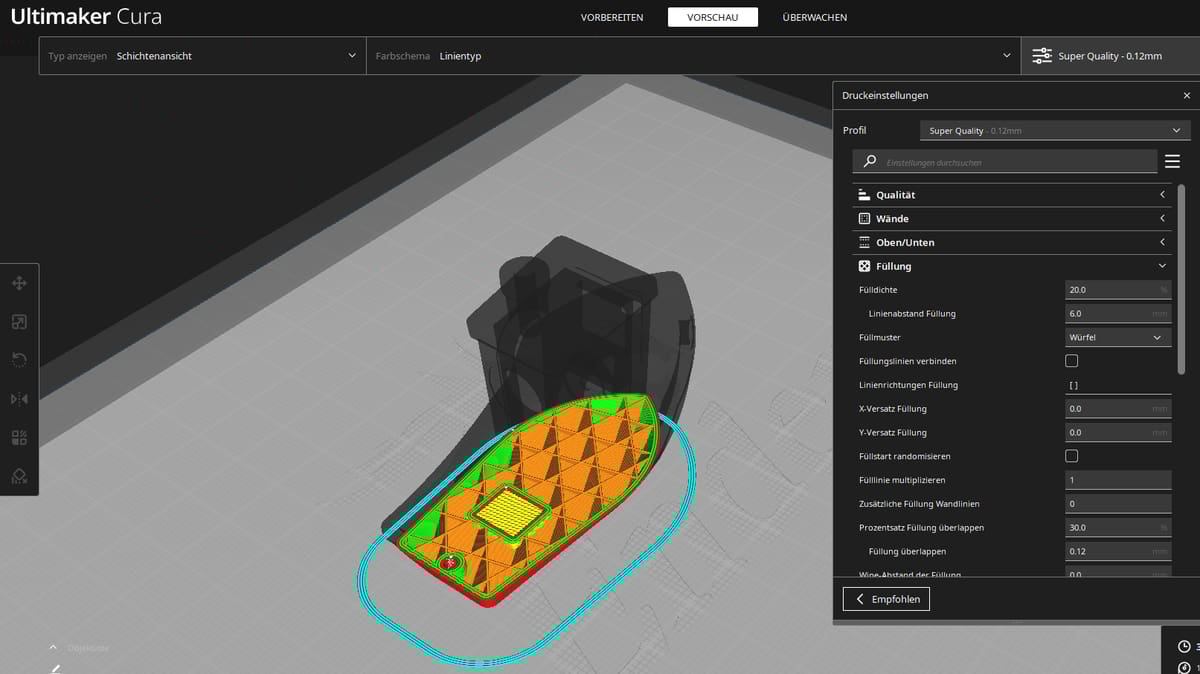Viewport: 1200px width, 674px height.
Task: Switch to the VORSCHAU stage
Action: (713, 17)
